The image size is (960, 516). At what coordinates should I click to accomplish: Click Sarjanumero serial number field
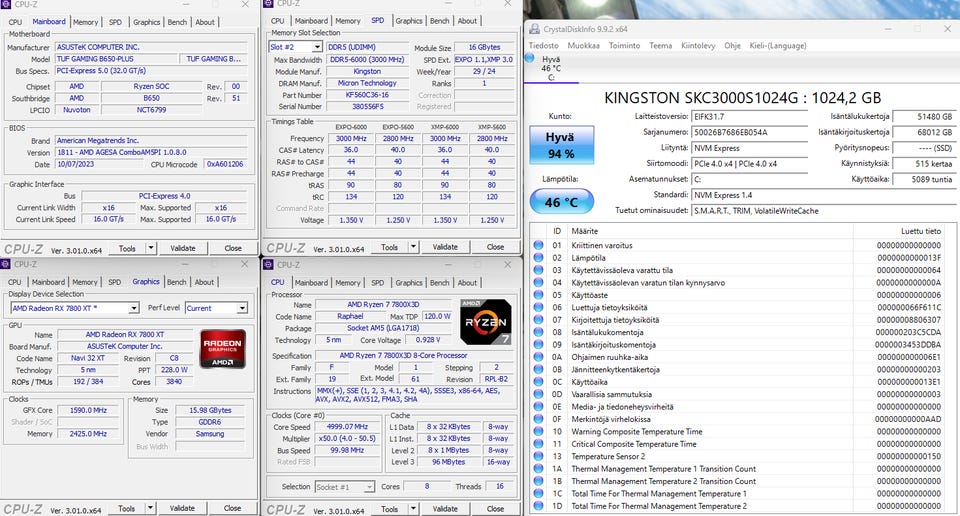[x=749, y=132]
